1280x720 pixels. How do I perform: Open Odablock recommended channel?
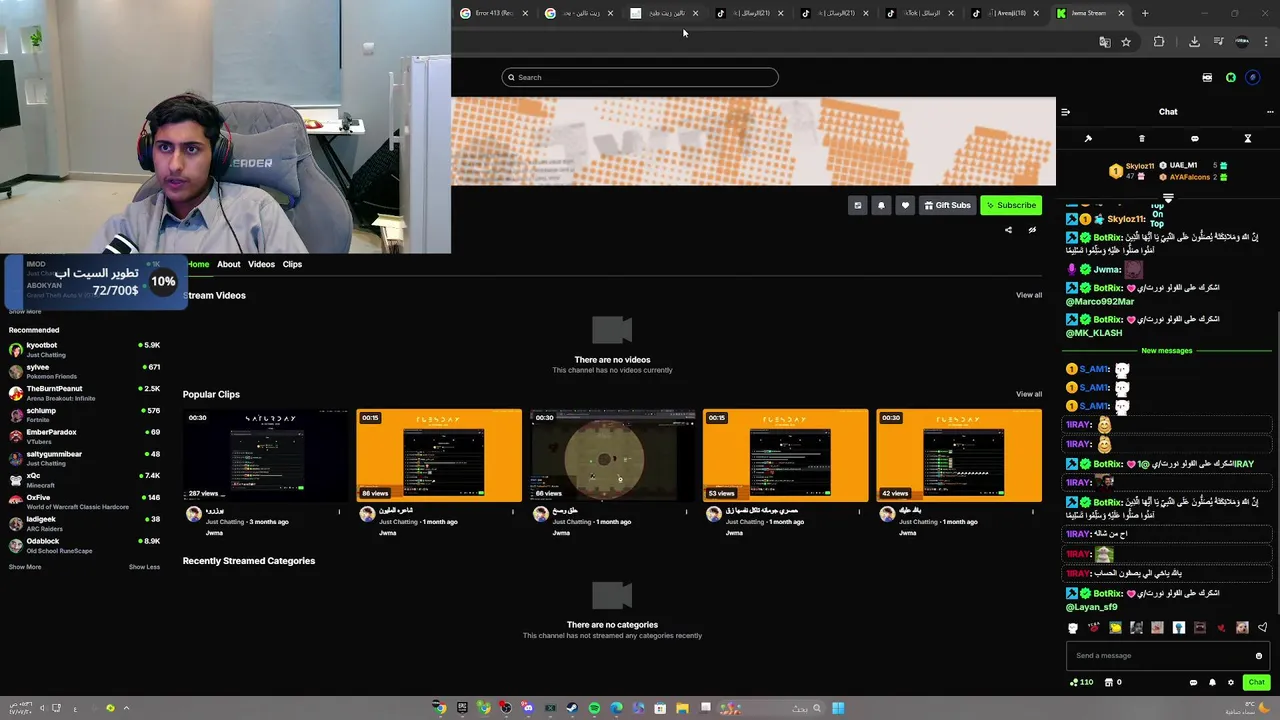point(84,545)
